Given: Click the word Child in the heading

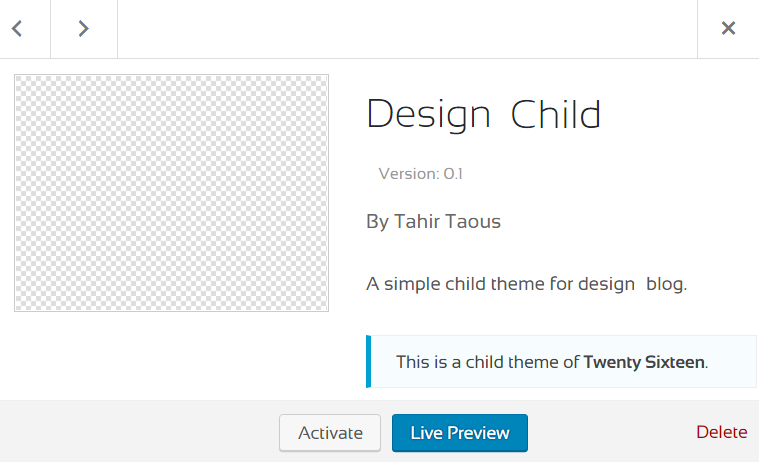Looking at the screenshot, I should pyautogui.click(x=556, y=114).
